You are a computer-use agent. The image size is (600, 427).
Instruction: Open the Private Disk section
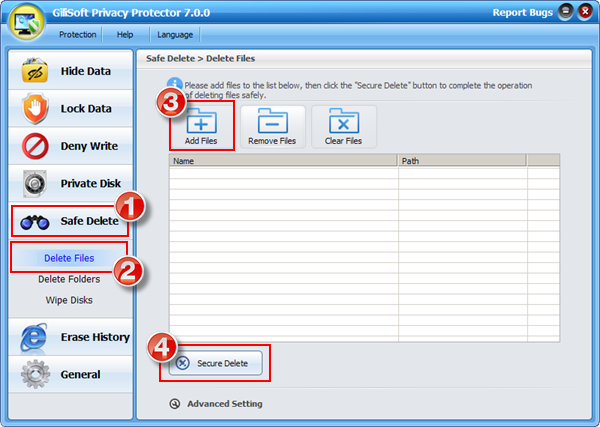[70, 183]
